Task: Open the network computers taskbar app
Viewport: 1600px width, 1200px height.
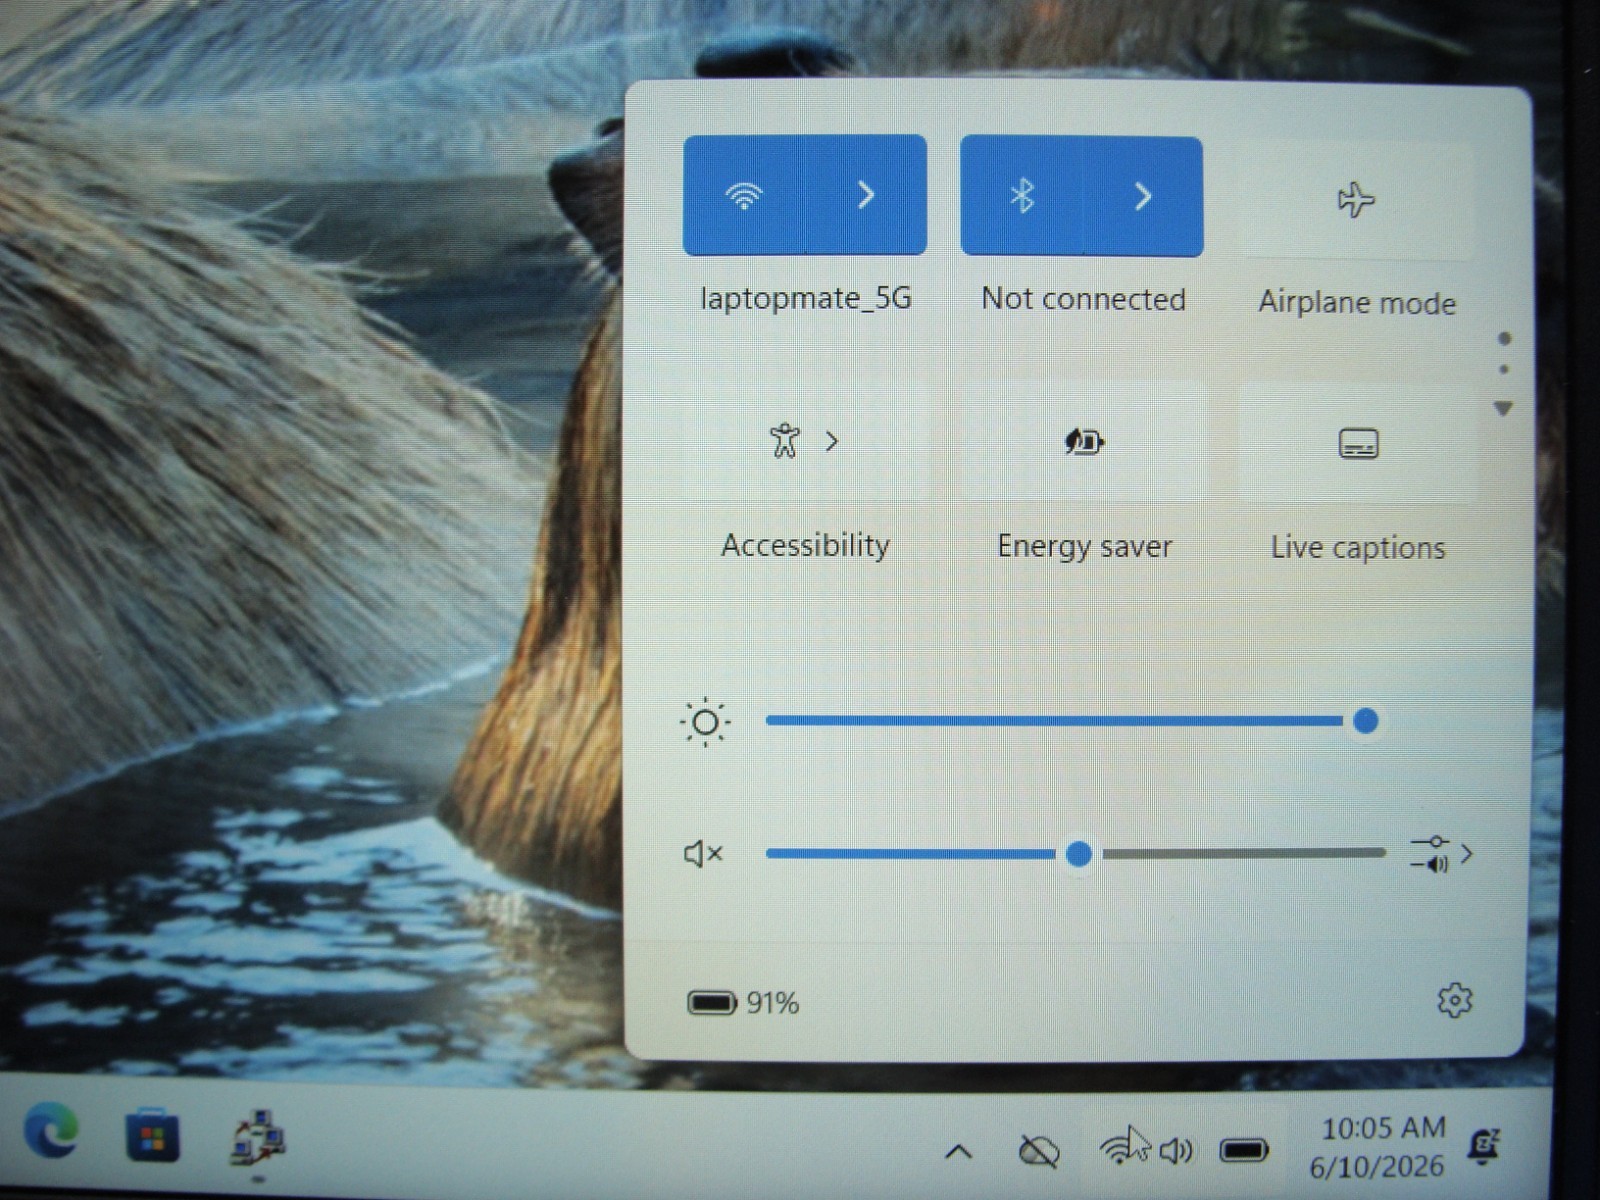Action: [258, 1139]
